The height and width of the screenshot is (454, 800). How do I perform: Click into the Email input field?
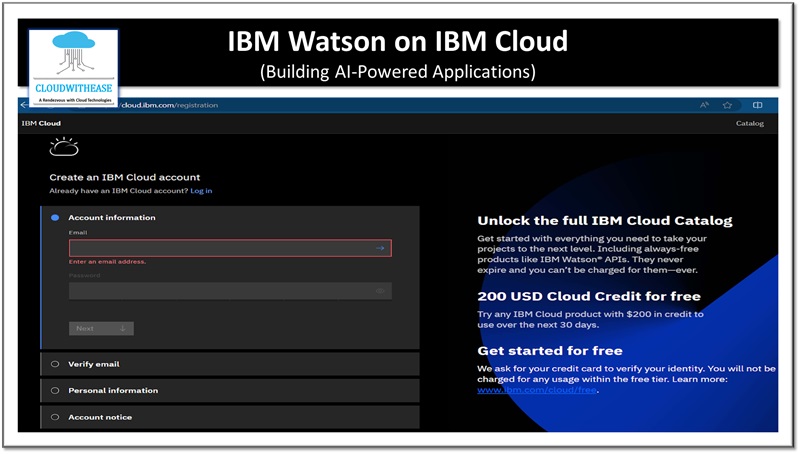(x=230, y=248)
